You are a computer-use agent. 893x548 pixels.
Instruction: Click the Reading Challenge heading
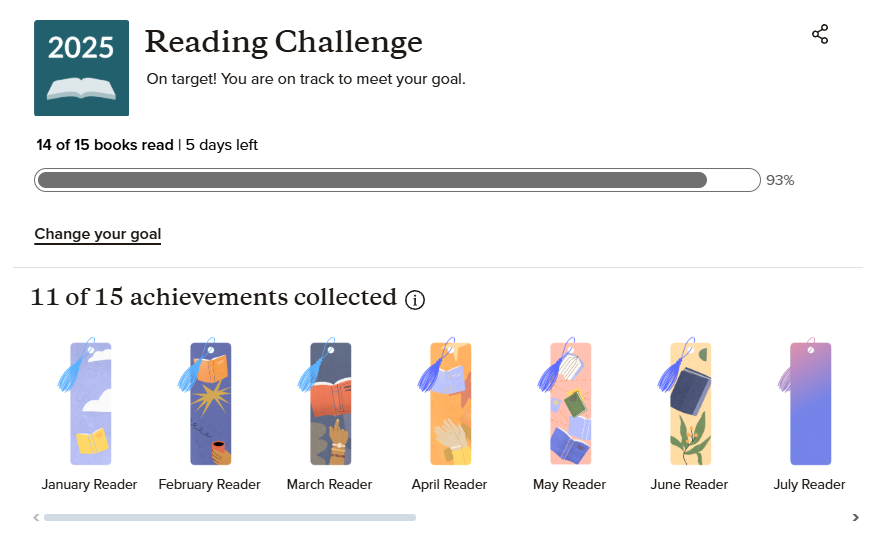(284, 42)
